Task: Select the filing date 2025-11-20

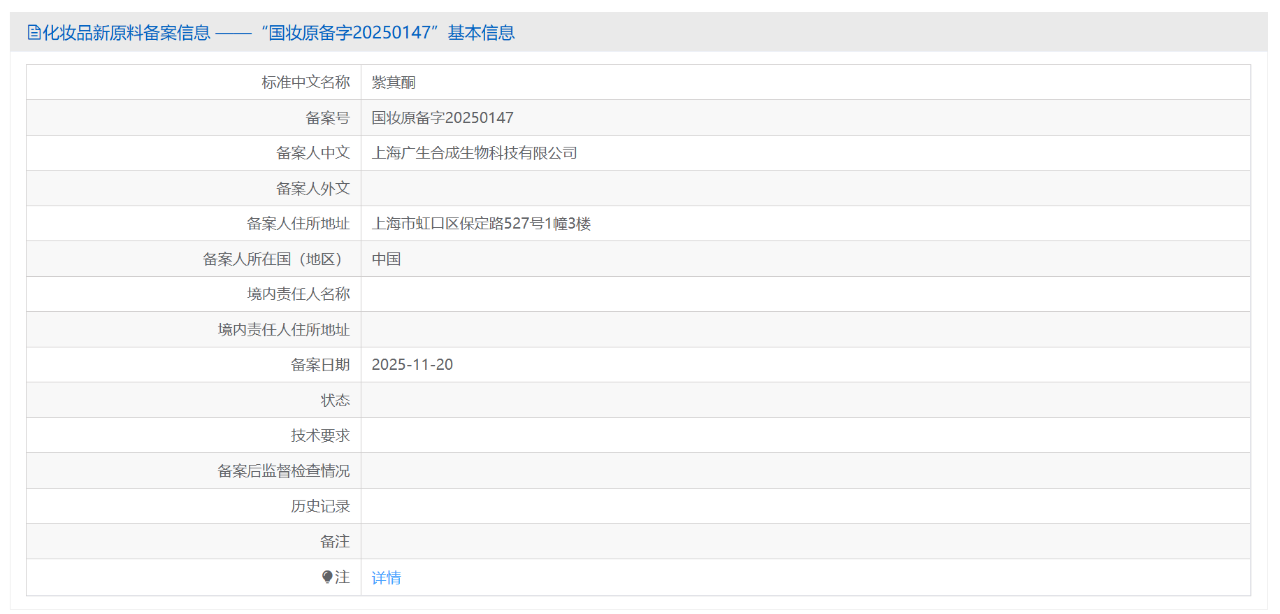Action: click(412, 364)
